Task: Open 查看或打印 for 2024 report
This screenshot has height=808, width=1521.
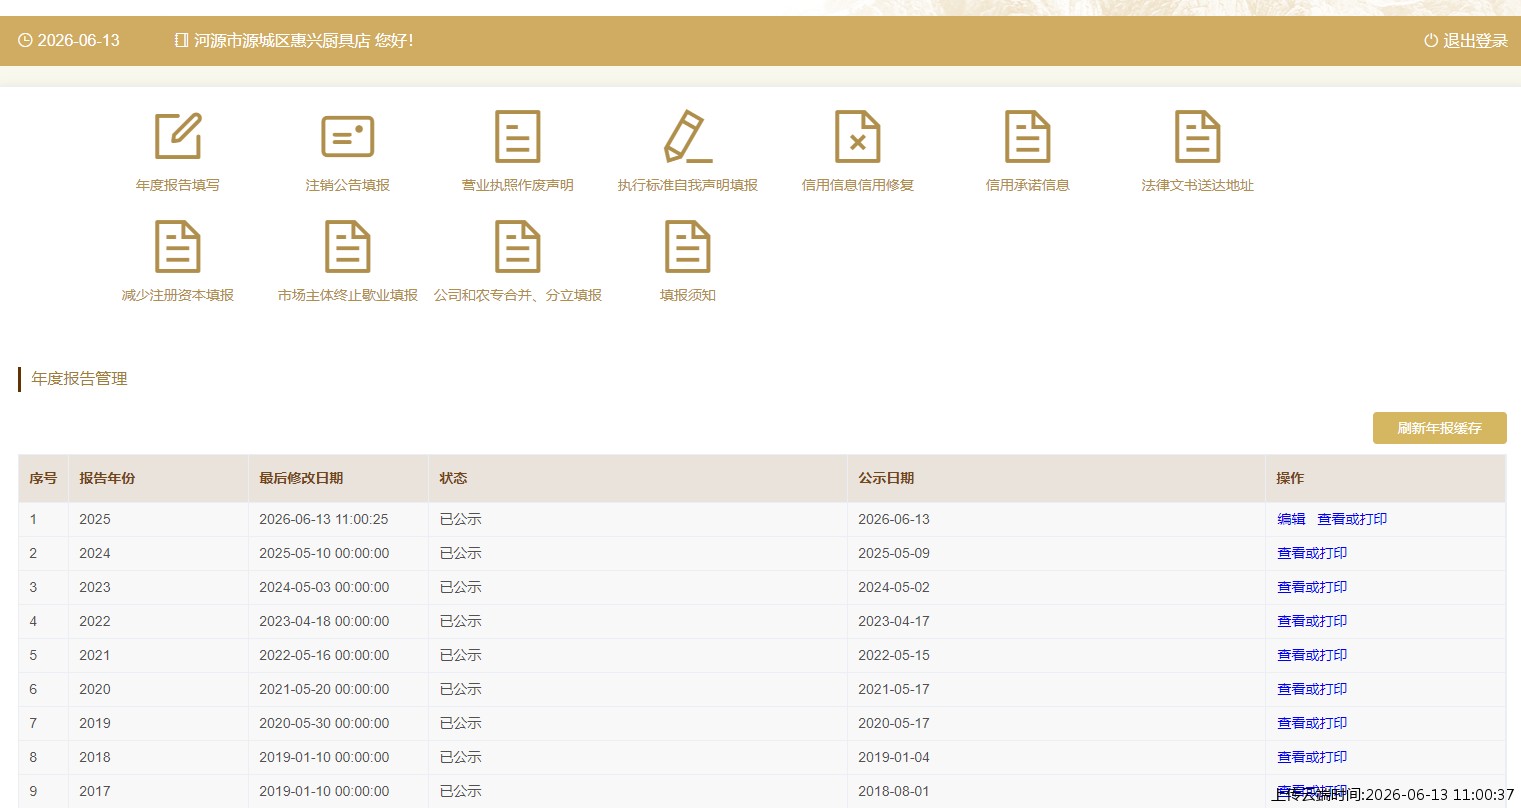Action: coord(1312,553)
